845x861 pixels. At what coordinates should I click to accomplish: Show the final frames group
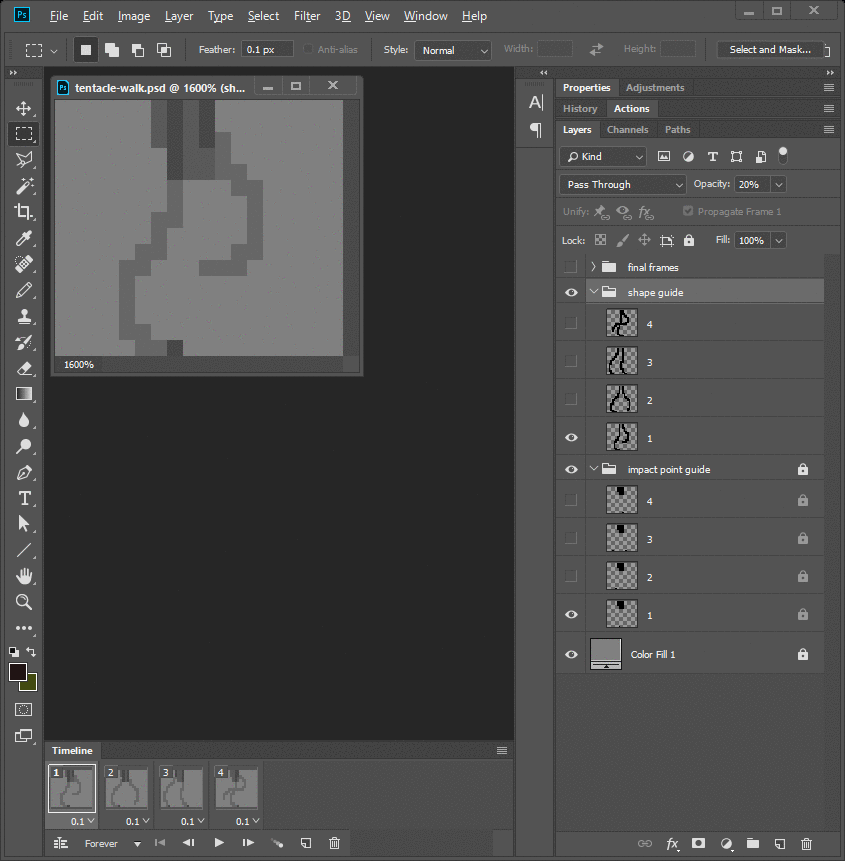(x=571, y=267)
